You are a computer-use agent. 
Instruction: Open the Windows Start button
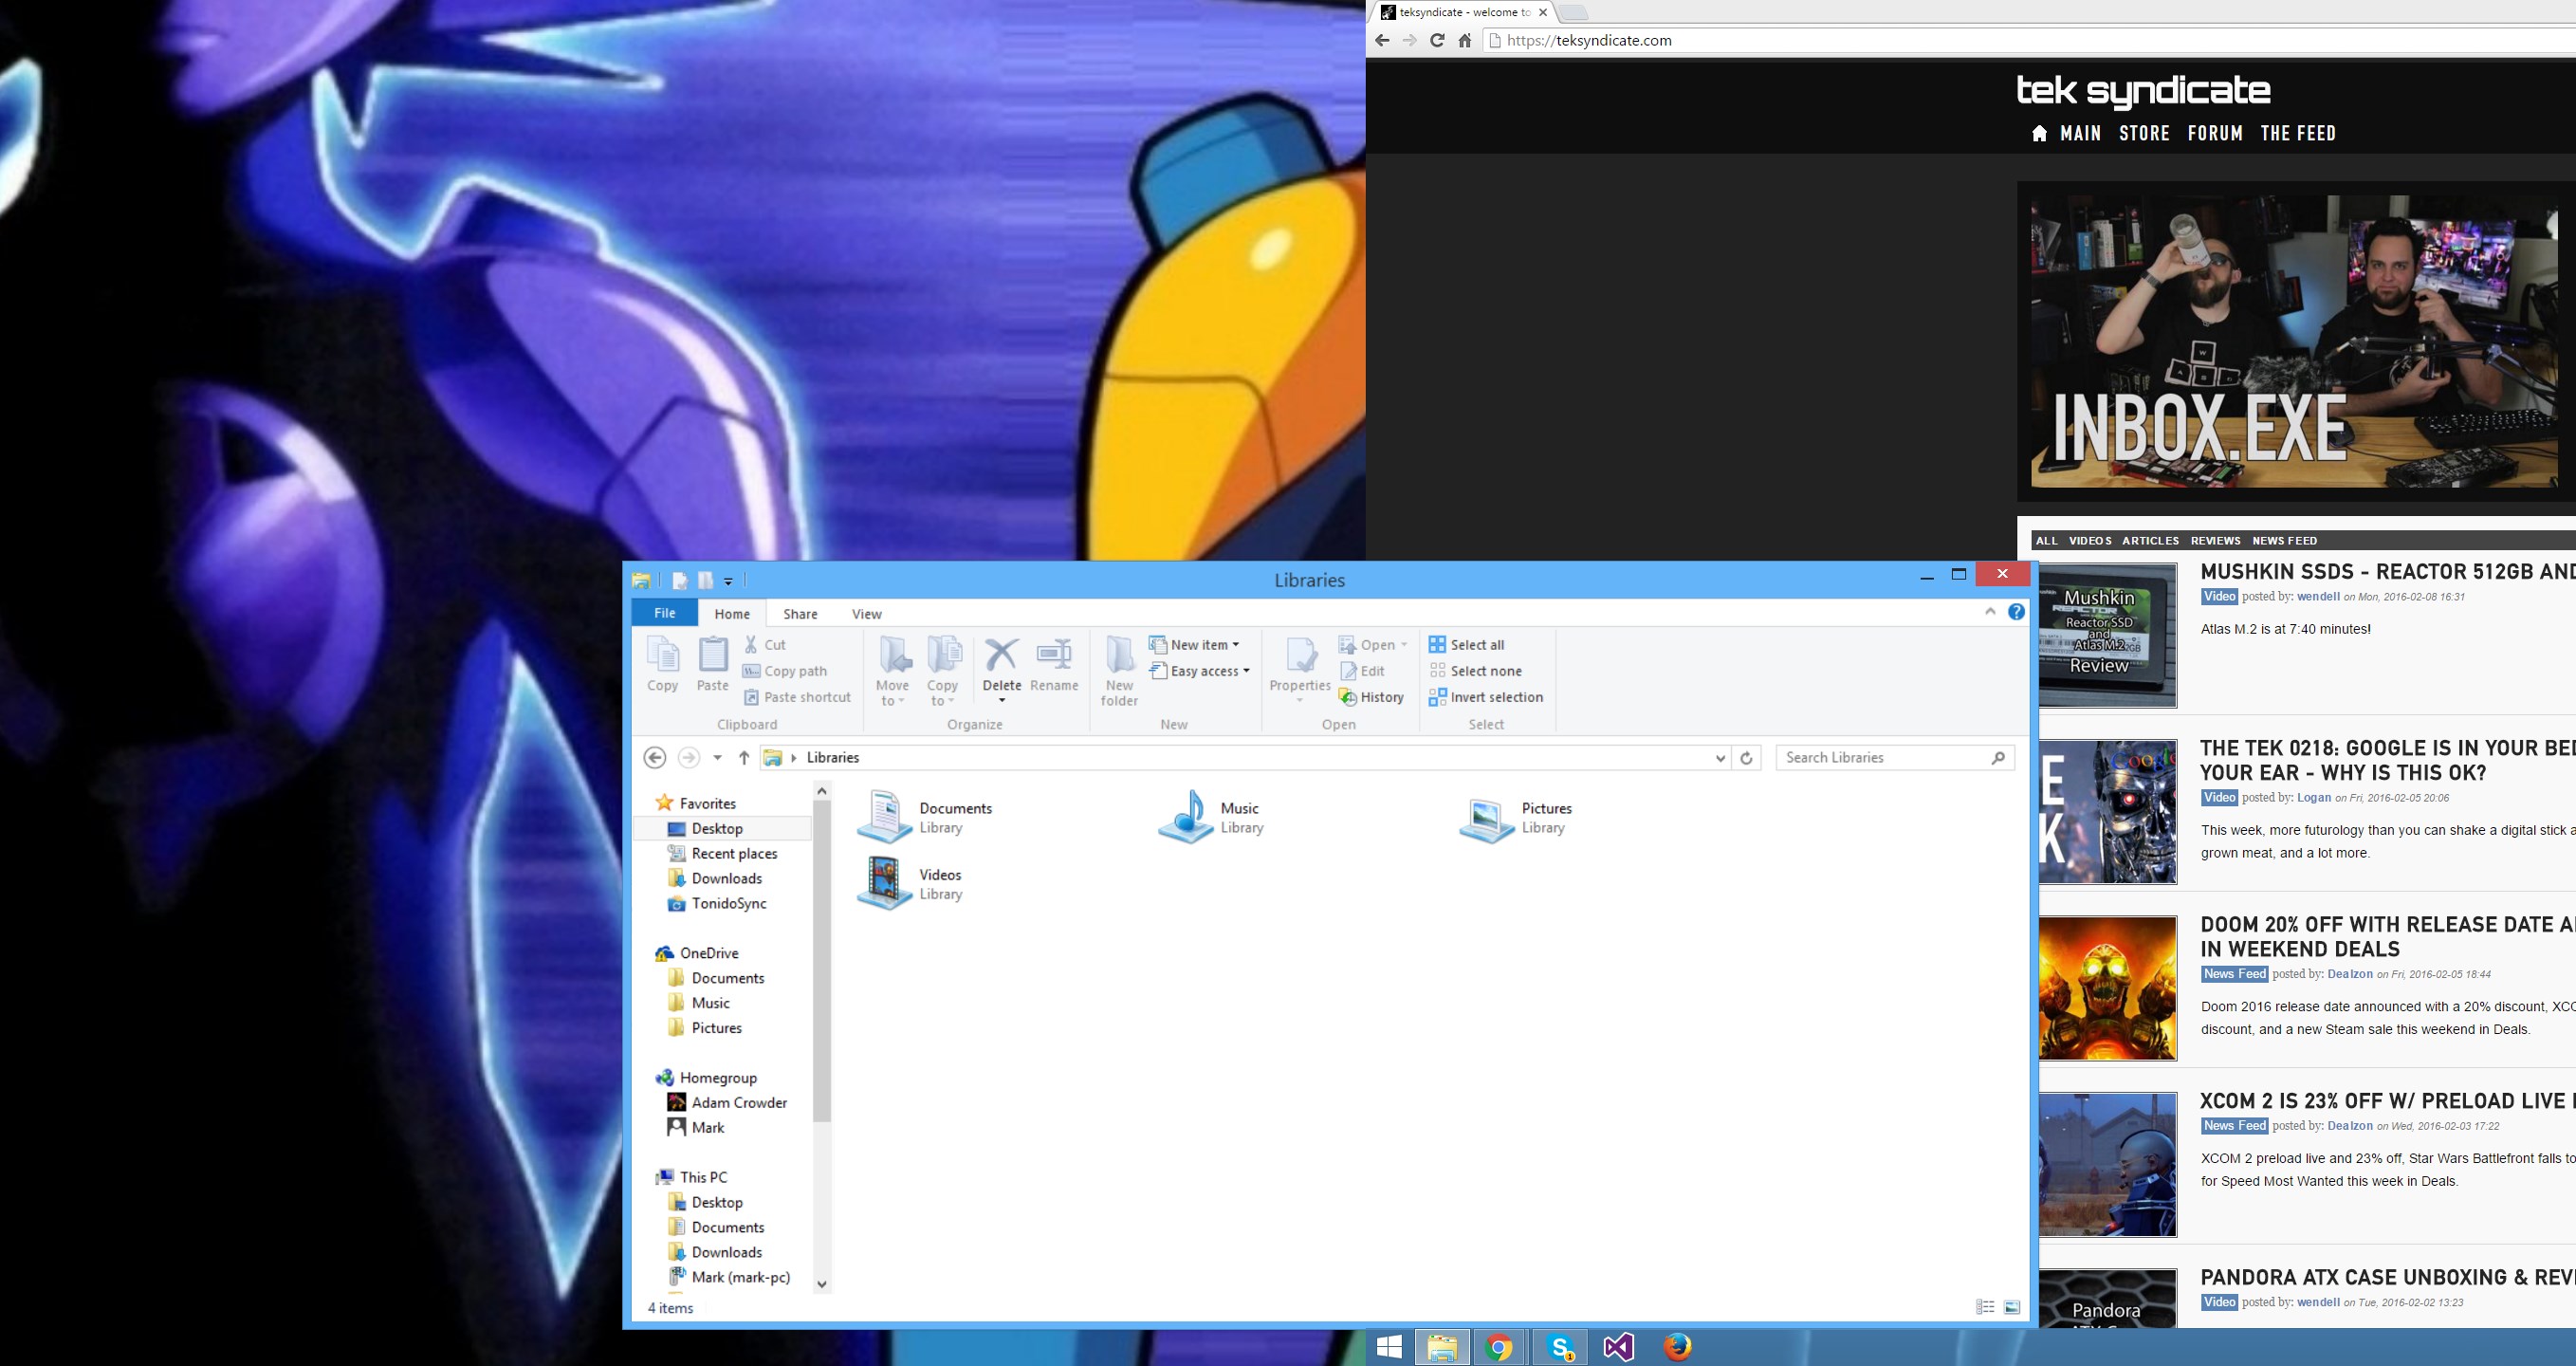tap(1389, 1347)
